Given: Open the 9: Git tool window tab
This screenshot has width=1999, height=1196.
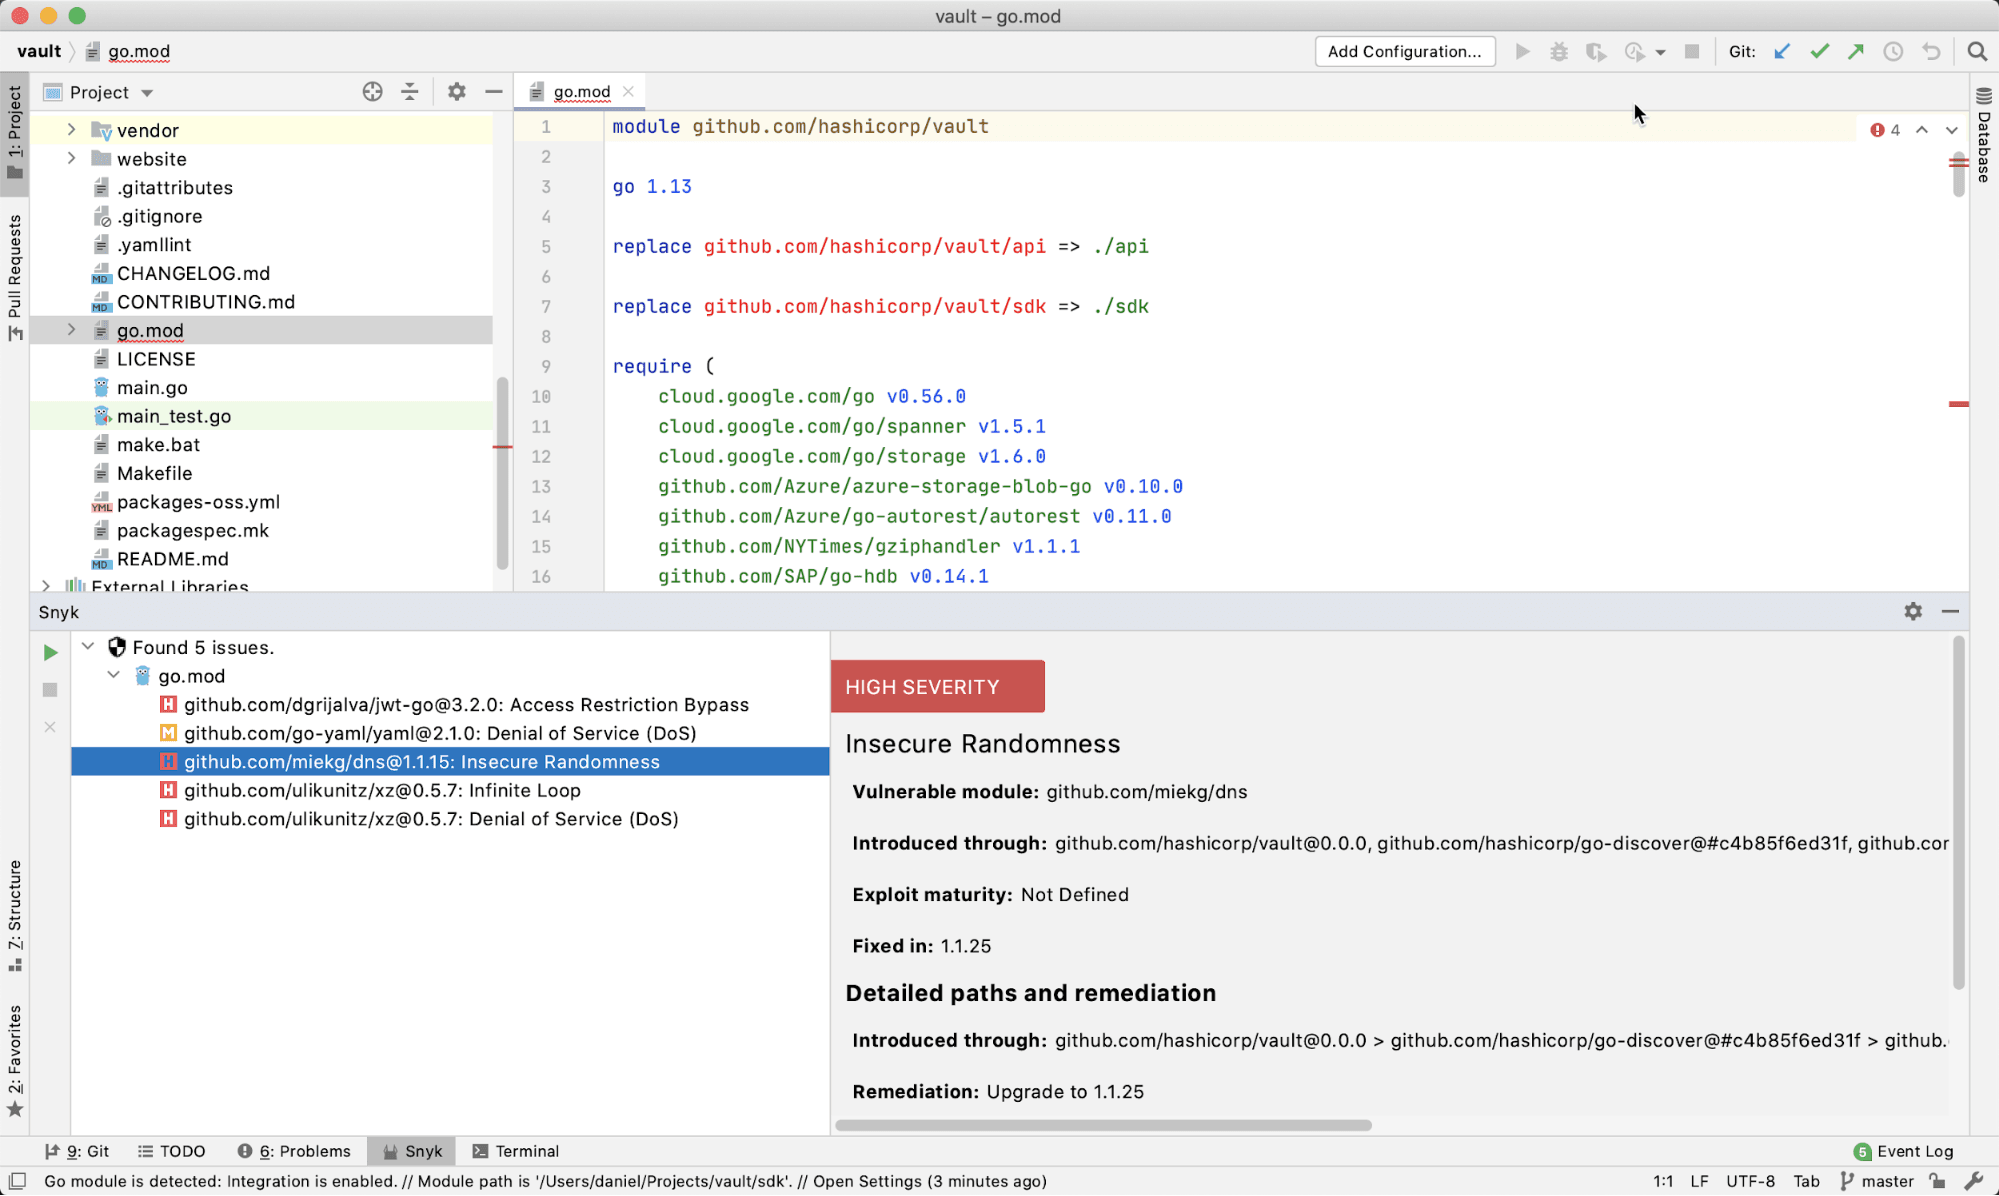Looking at the screenshot, I should point(77,1151).
